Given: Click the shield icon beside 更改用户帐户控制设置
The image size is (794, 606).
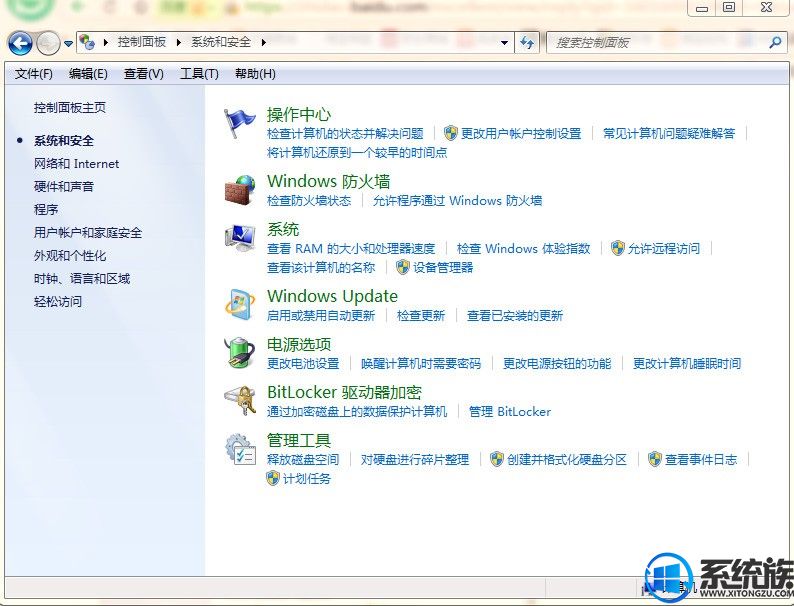Looking at the screenshot, I should coord(450,133).
